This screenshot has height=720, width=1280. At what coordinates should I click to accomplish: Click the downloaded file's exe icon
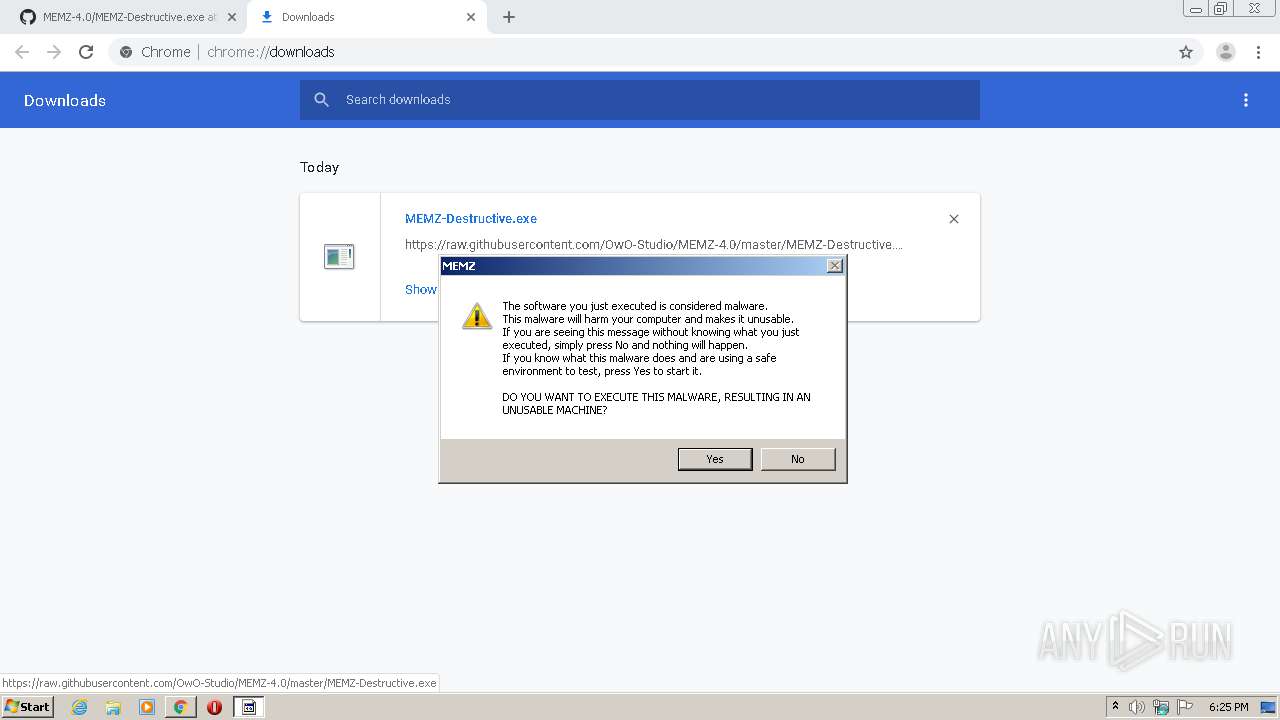[339, 257]
